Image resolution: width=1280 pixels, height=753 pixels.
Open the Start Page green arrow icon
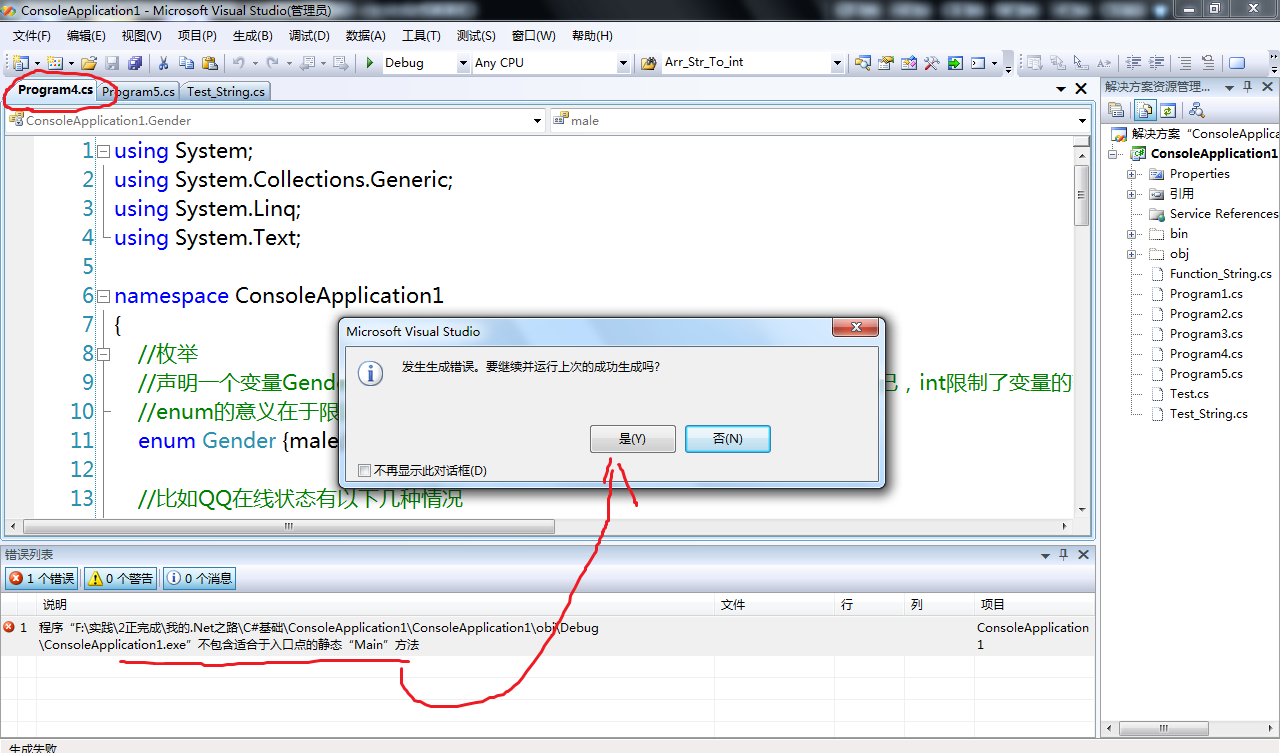tap(955, 63)
